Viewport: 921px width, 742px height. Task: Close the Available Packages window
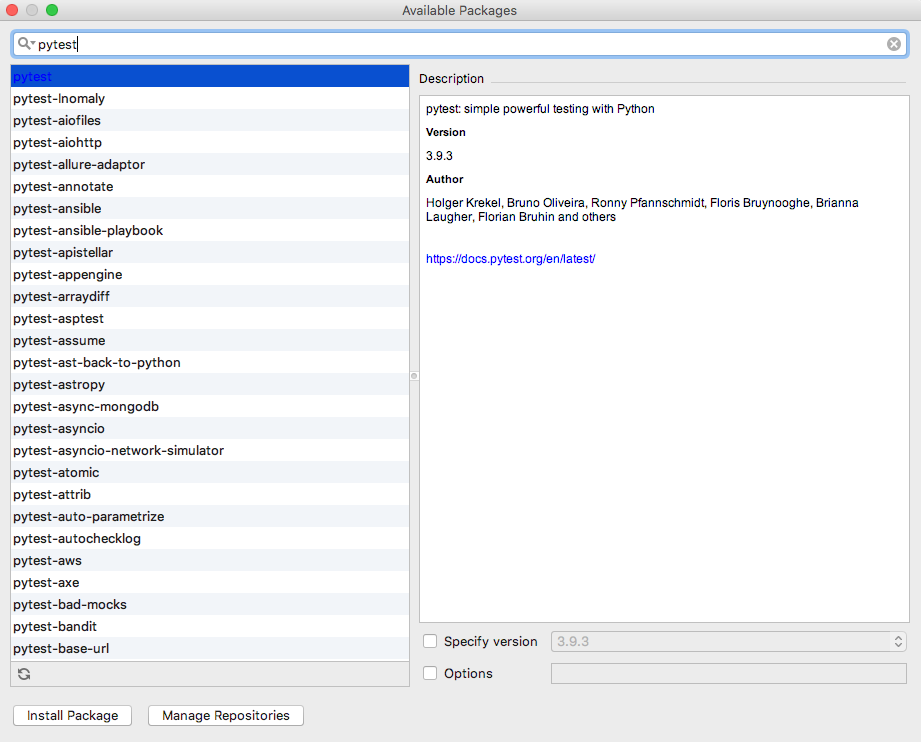[12, 10]
